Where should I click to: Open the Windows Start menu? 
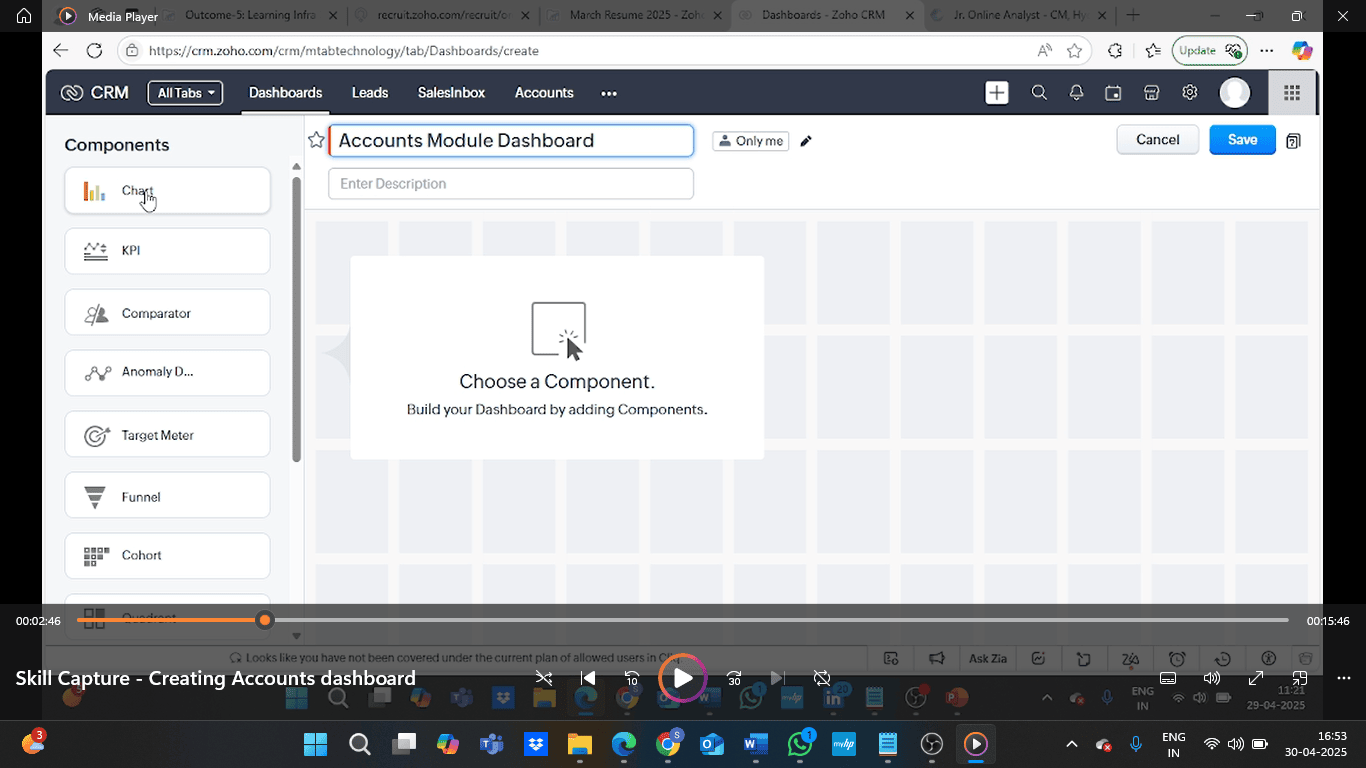pyautogui.click(x=315, y=744)
